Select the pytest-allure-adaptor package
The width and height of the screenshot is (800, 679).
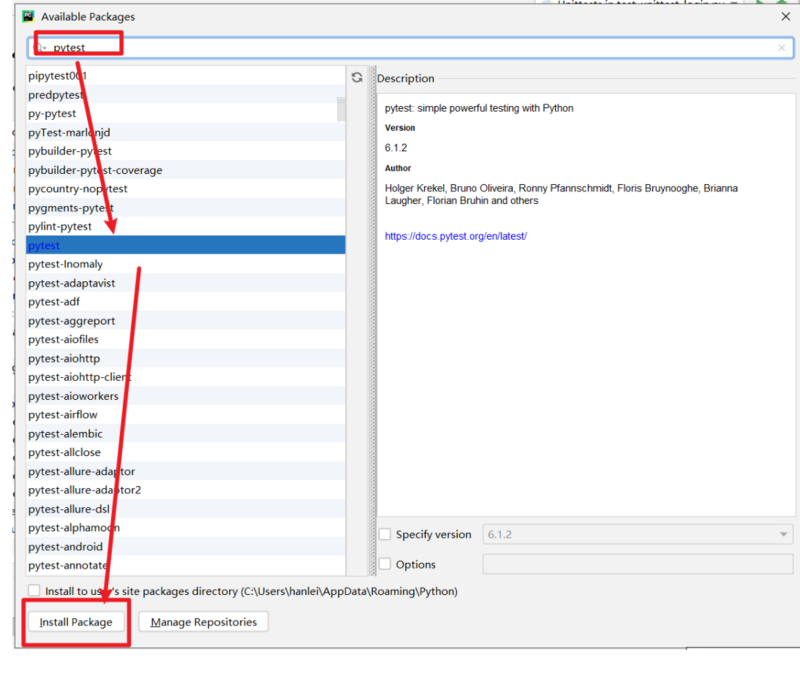tap(186, 471)
